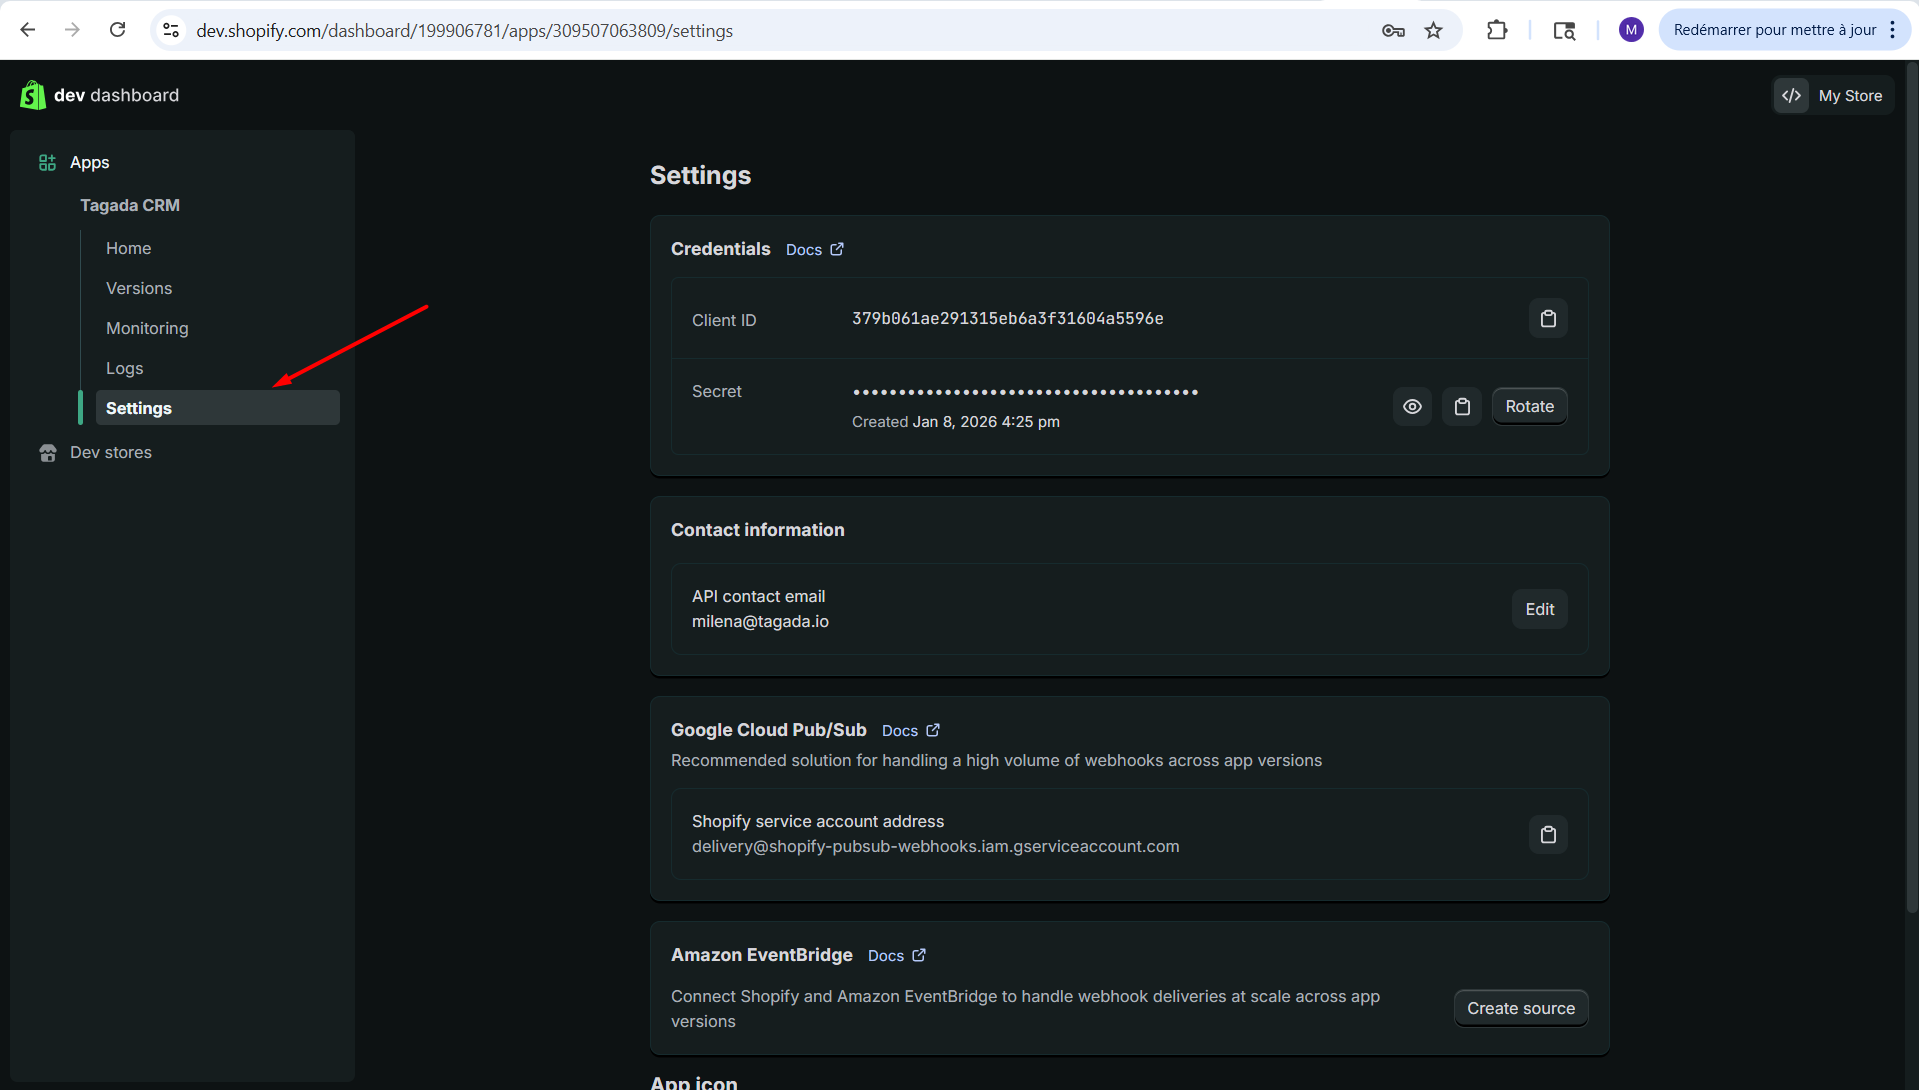1919x1090 pixels.
Task: Bookmark this page with the star icon
Action: point(1433,30)
